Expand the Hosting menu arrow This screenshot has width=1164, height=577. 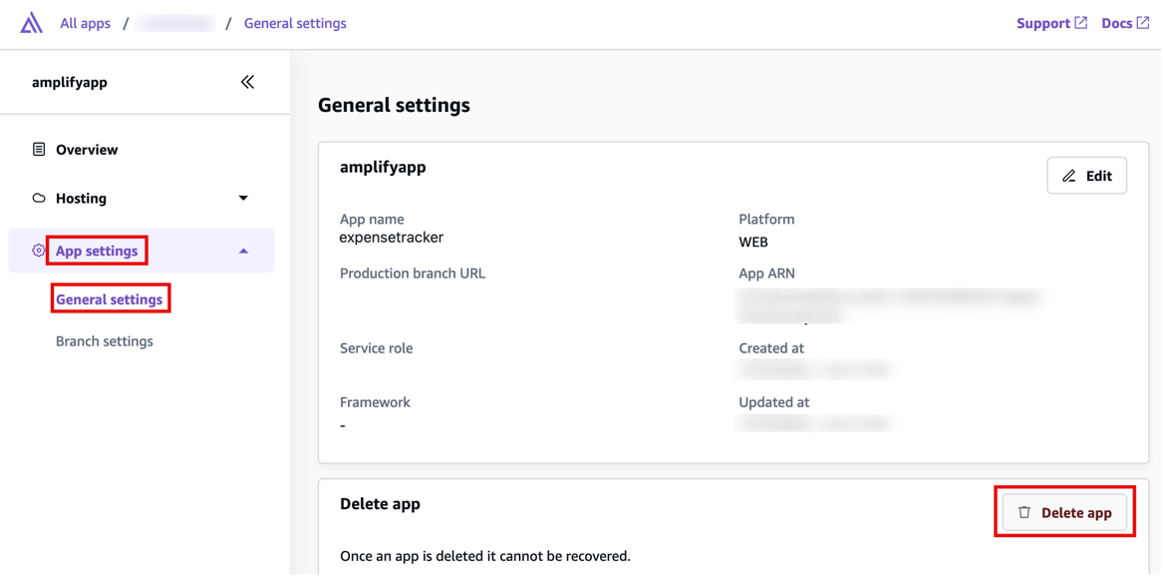[243, 198]
